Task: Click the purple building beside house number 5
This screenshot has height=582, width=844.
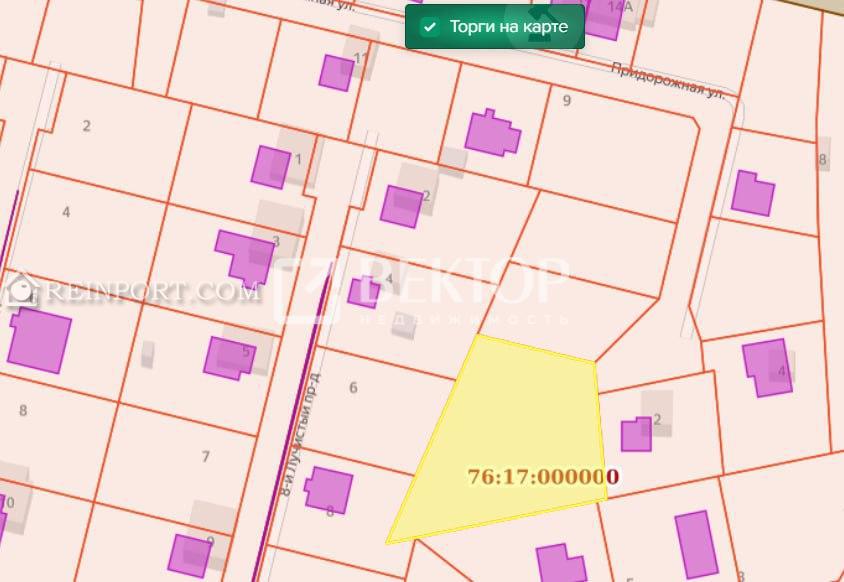Action: point(228,358)
